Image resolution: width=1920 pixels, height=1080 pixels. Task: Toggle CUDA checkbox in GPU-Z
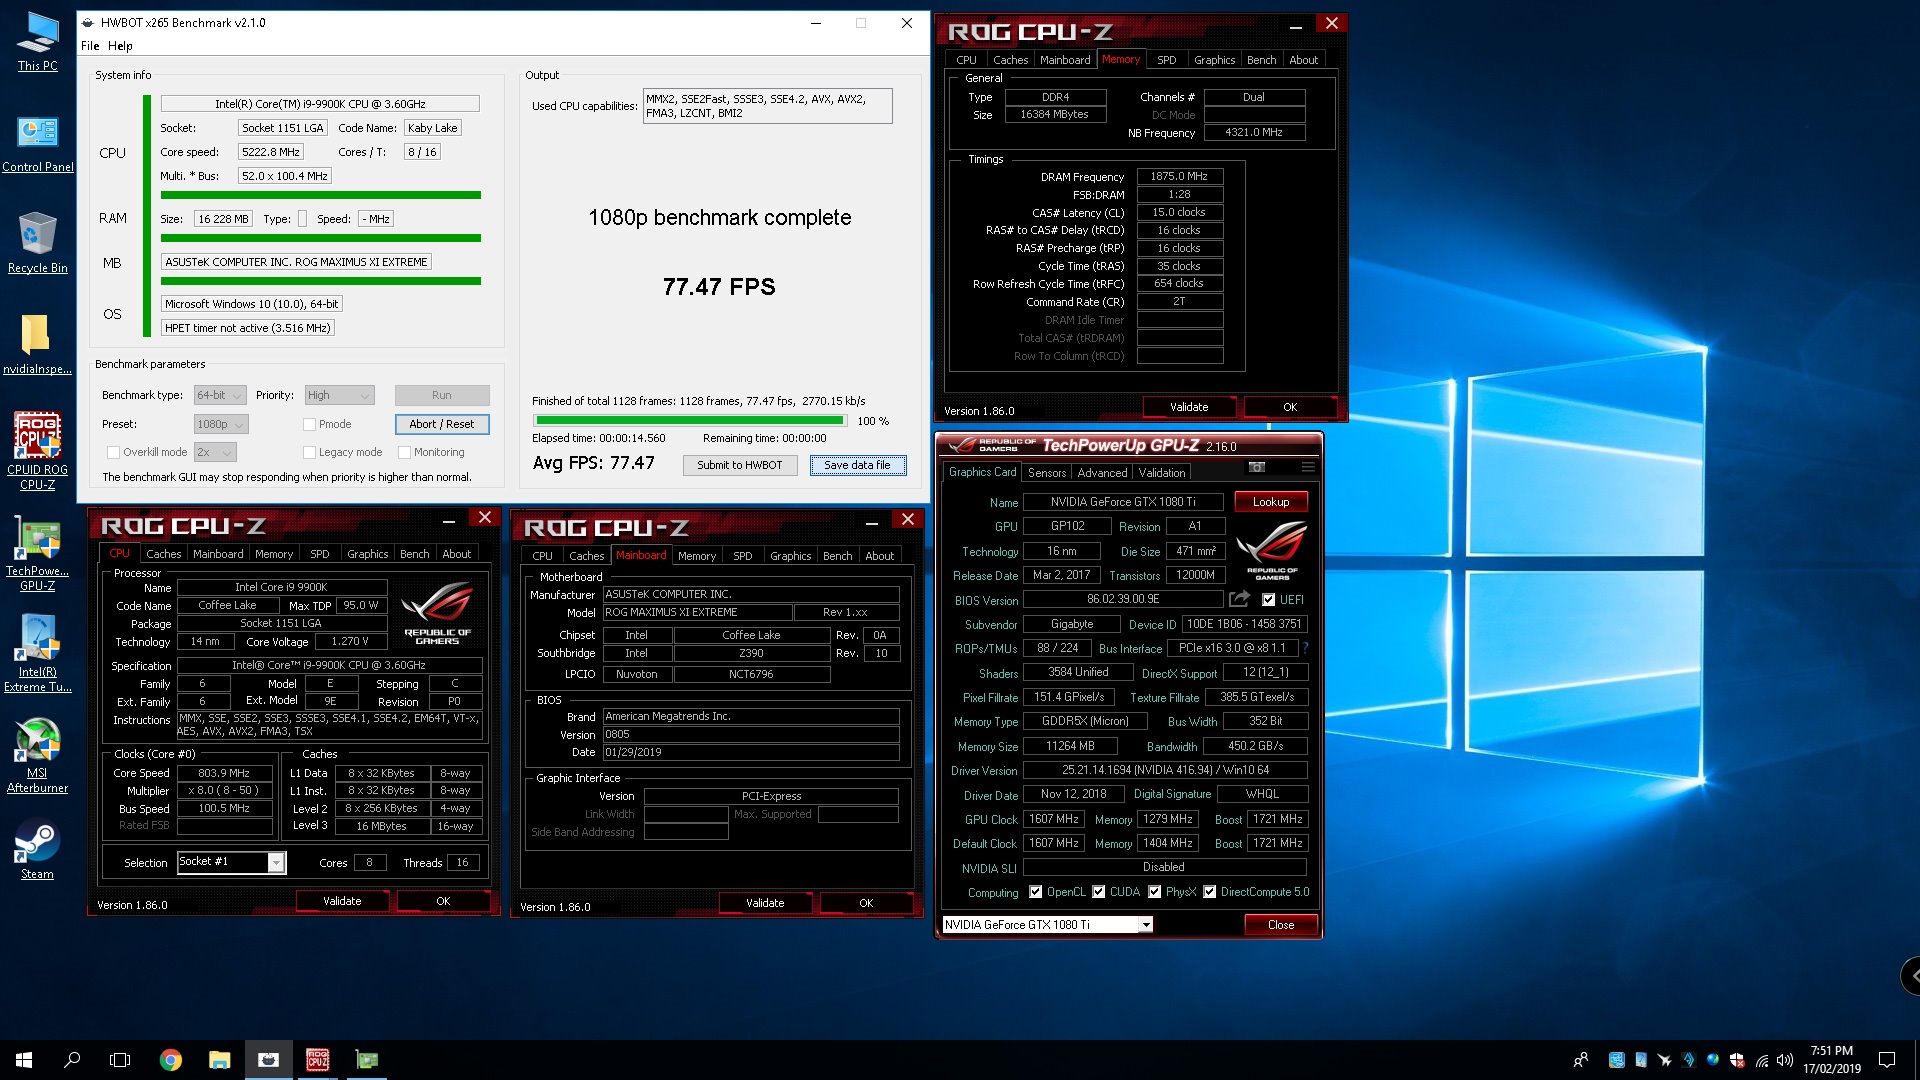click(x=1098, y=892)
